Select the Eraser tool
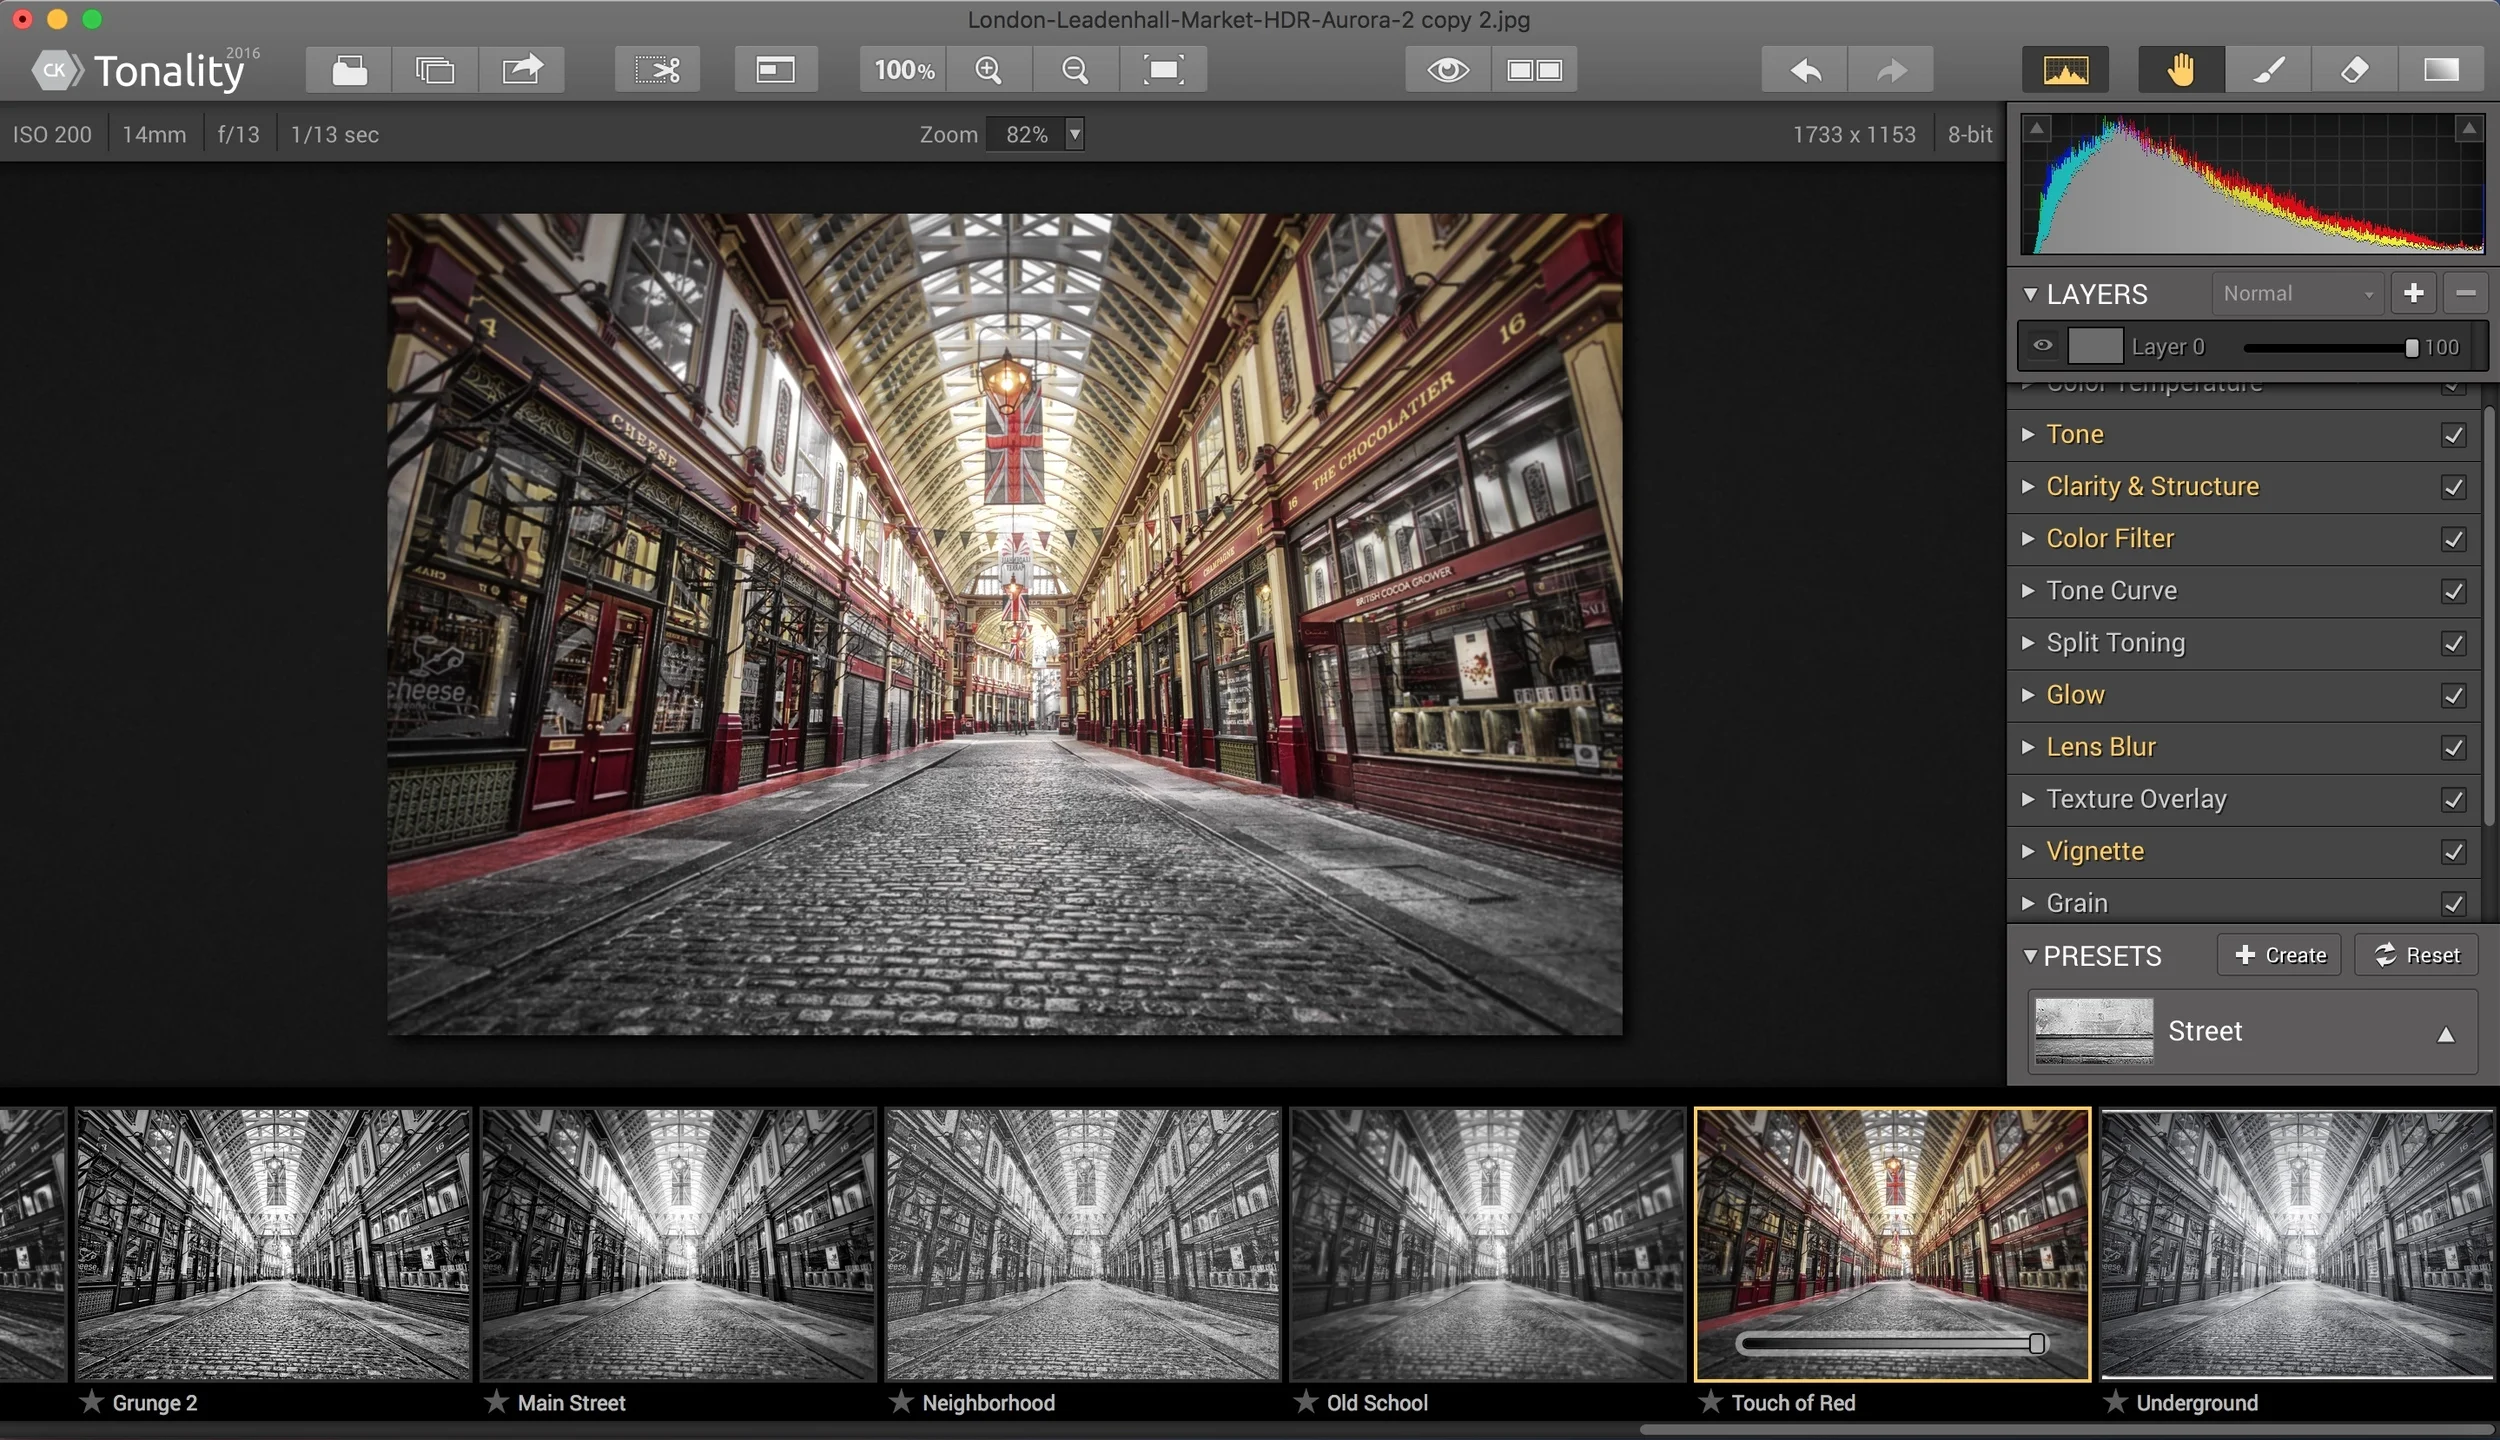The width and height of the screenshot is (2500, 1440). [x=2355, y=70]
